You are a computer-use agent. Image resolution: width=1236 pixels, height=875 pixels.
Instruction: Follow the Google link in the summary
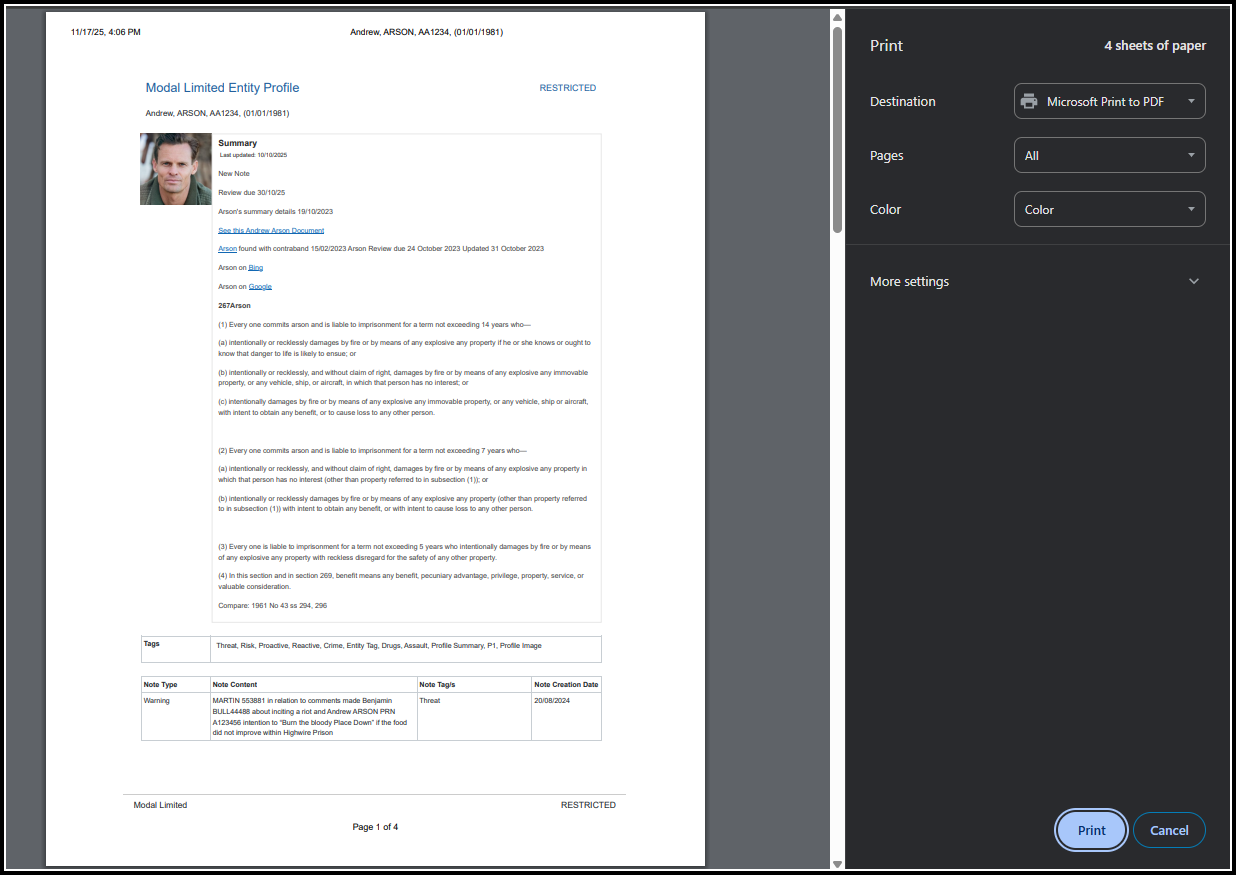point(260,287)
